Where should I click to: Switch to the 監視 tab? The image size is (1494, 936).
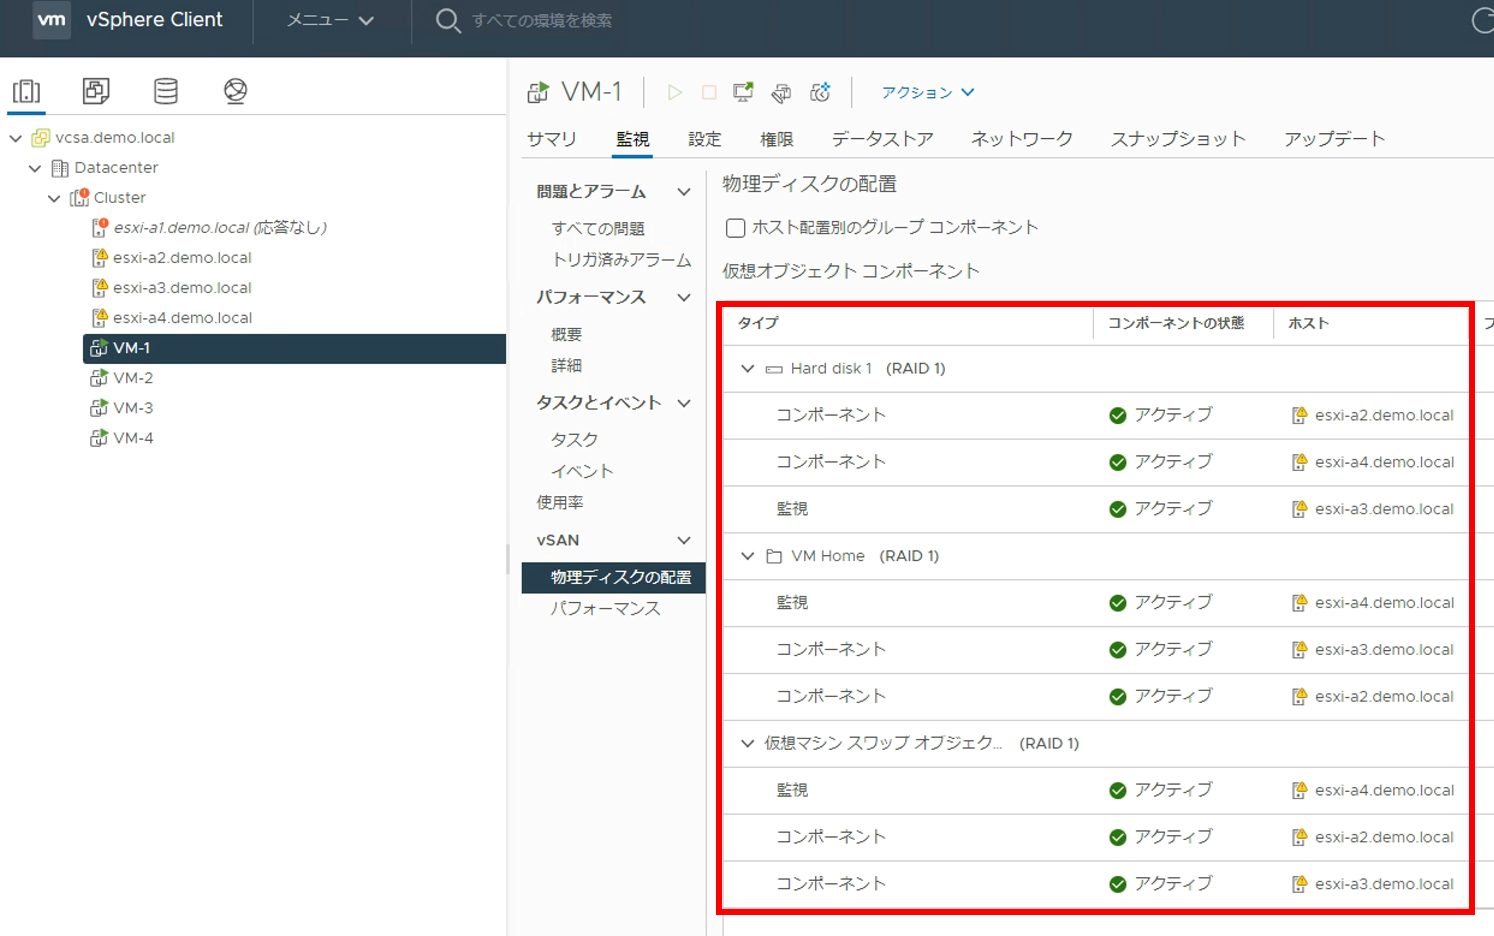coord(632,139)
